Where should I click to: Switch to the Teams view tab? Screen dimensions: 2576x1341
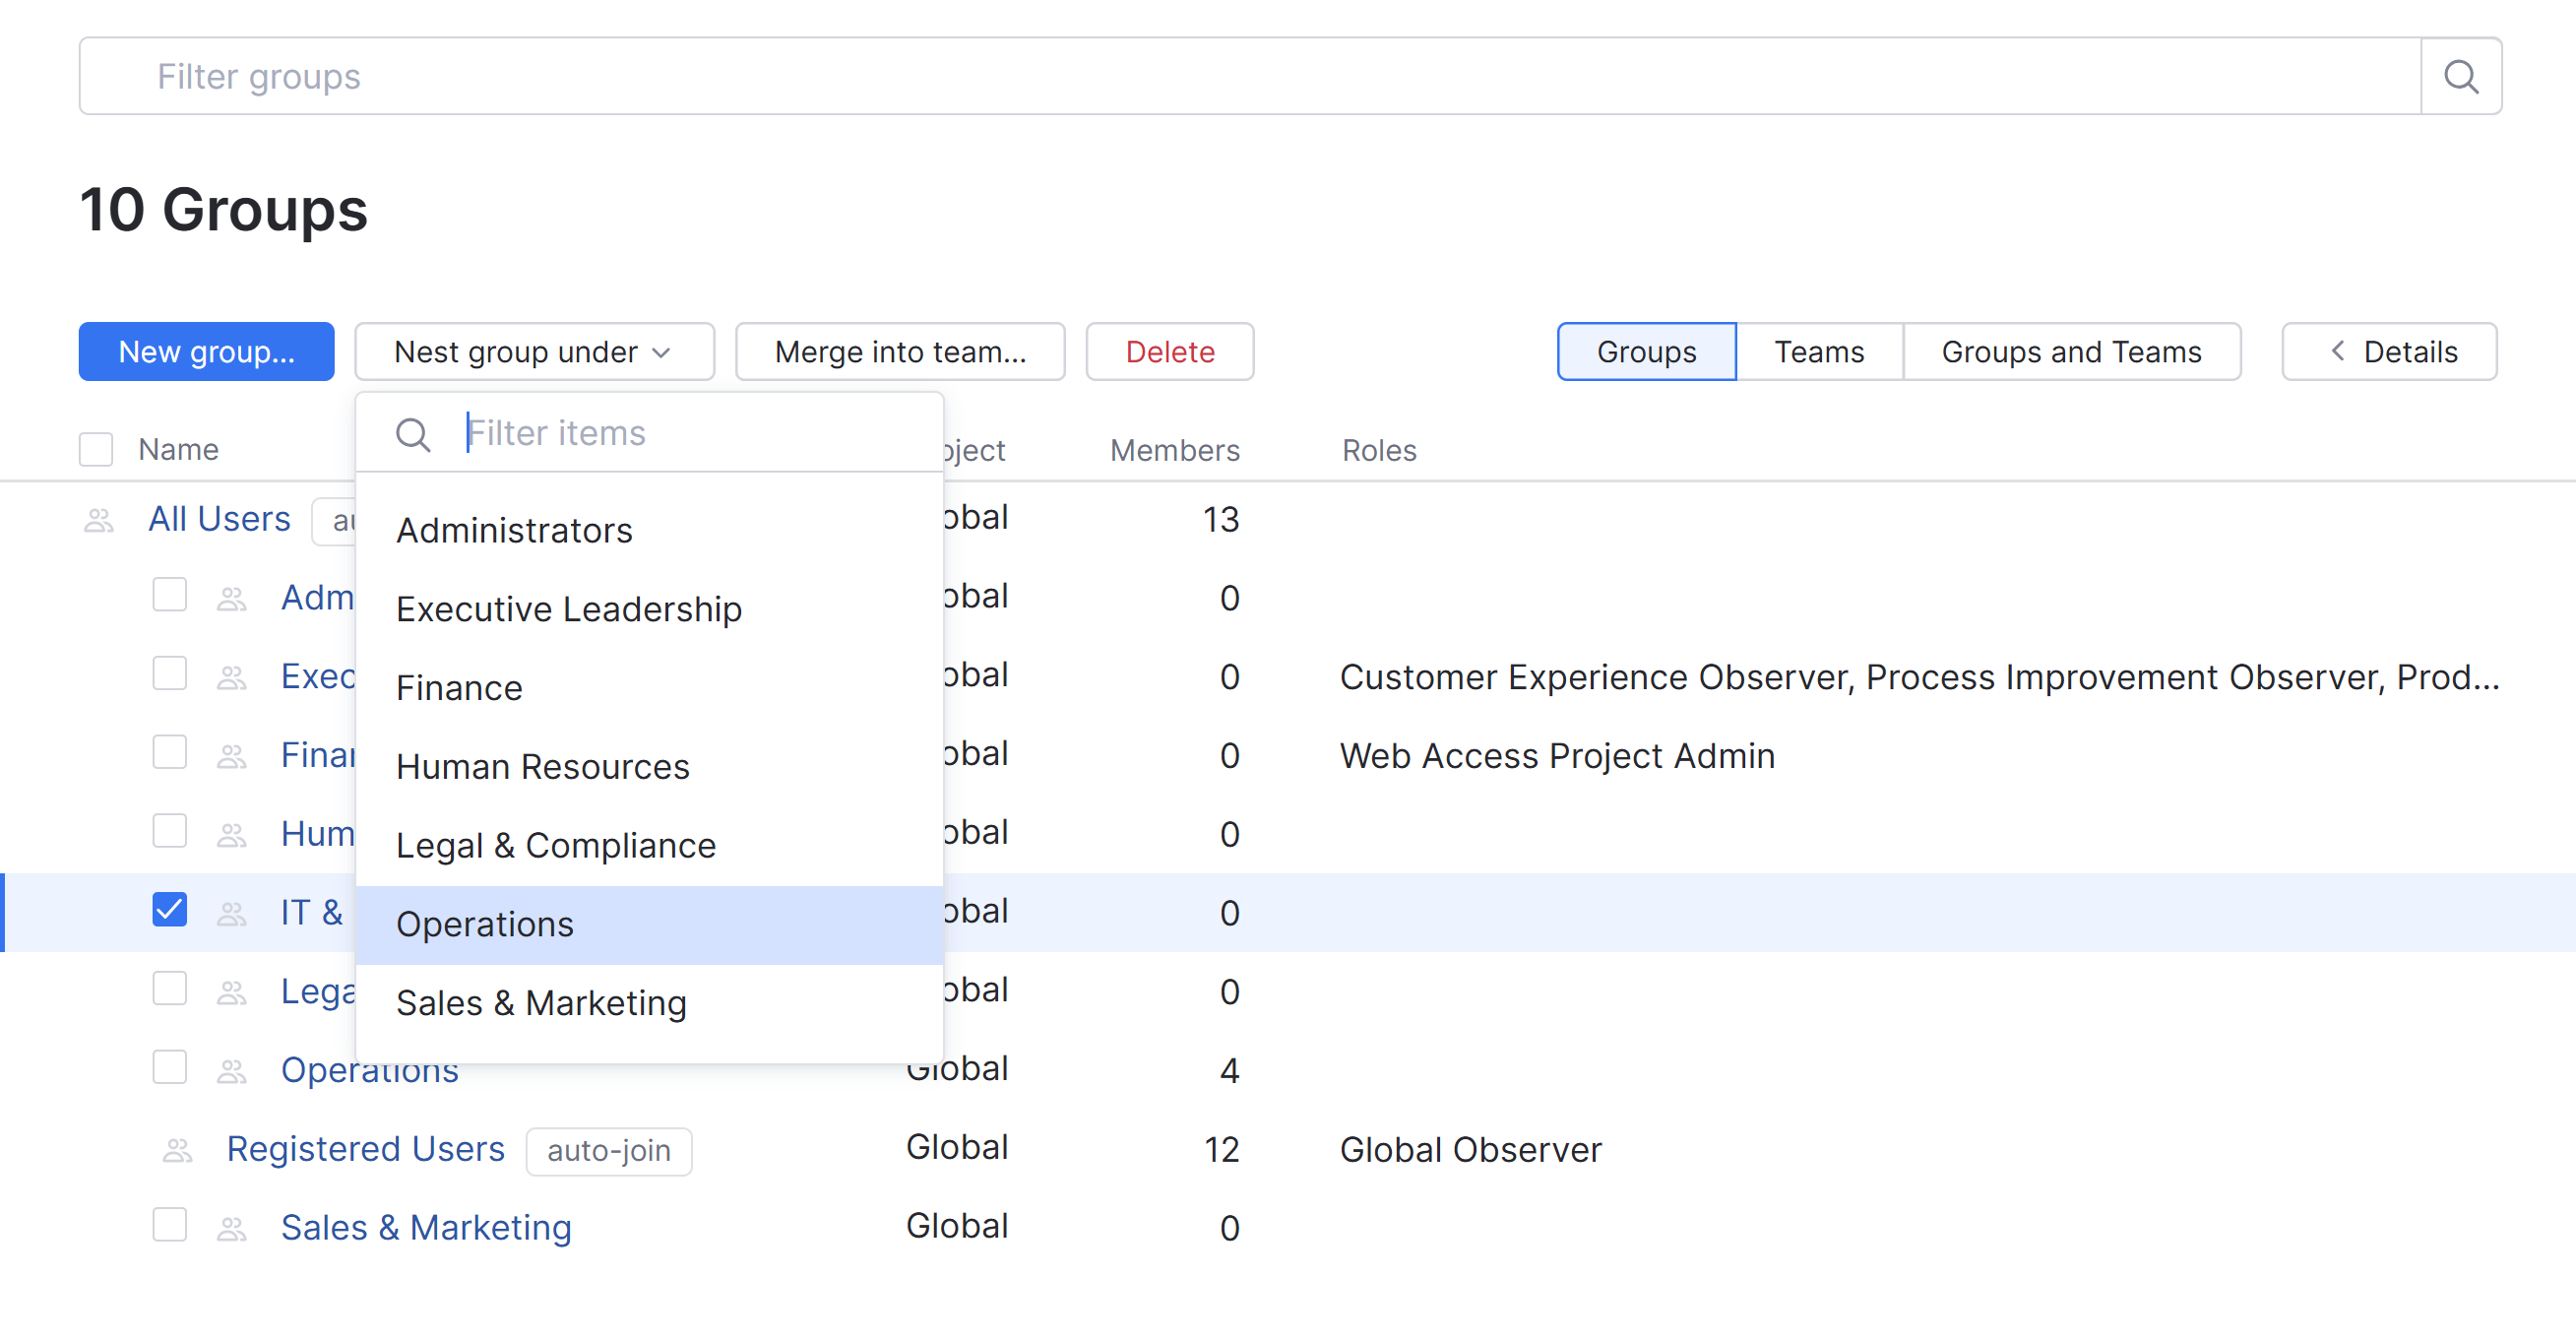(1818, 352)
